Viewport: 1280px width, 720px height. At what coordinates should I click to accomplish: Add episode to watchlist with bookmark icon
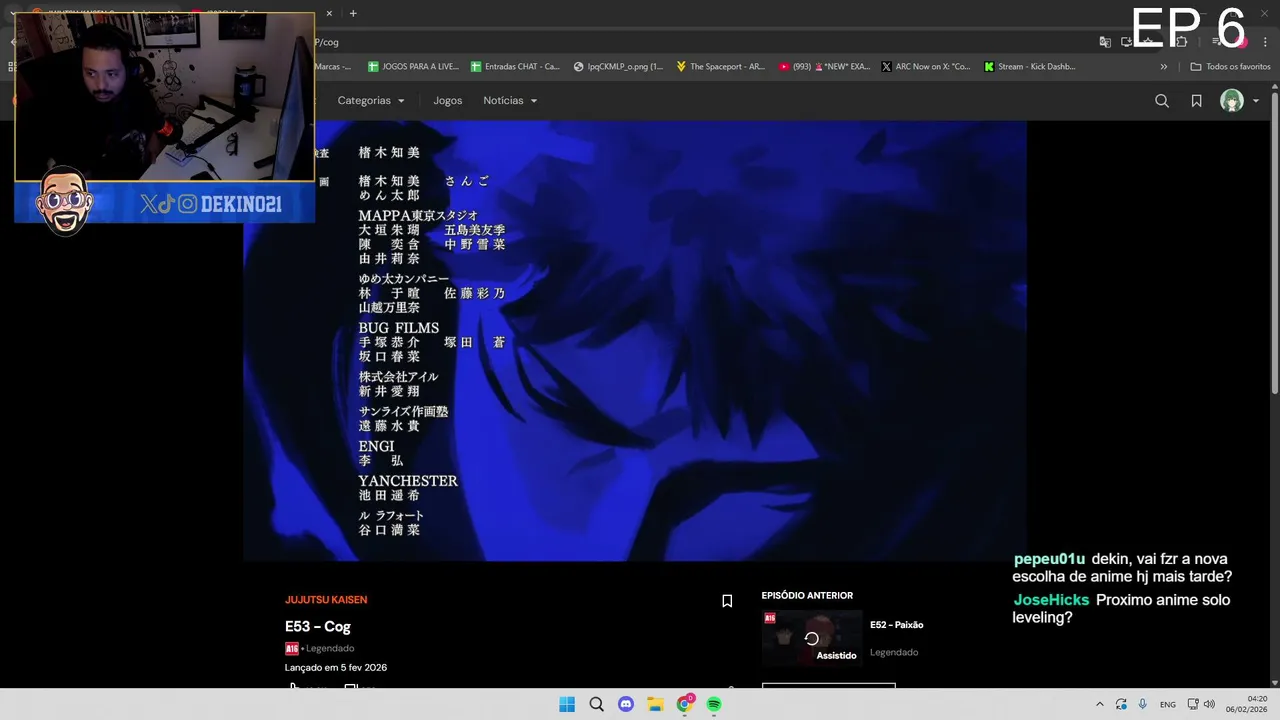coord(727,601)
